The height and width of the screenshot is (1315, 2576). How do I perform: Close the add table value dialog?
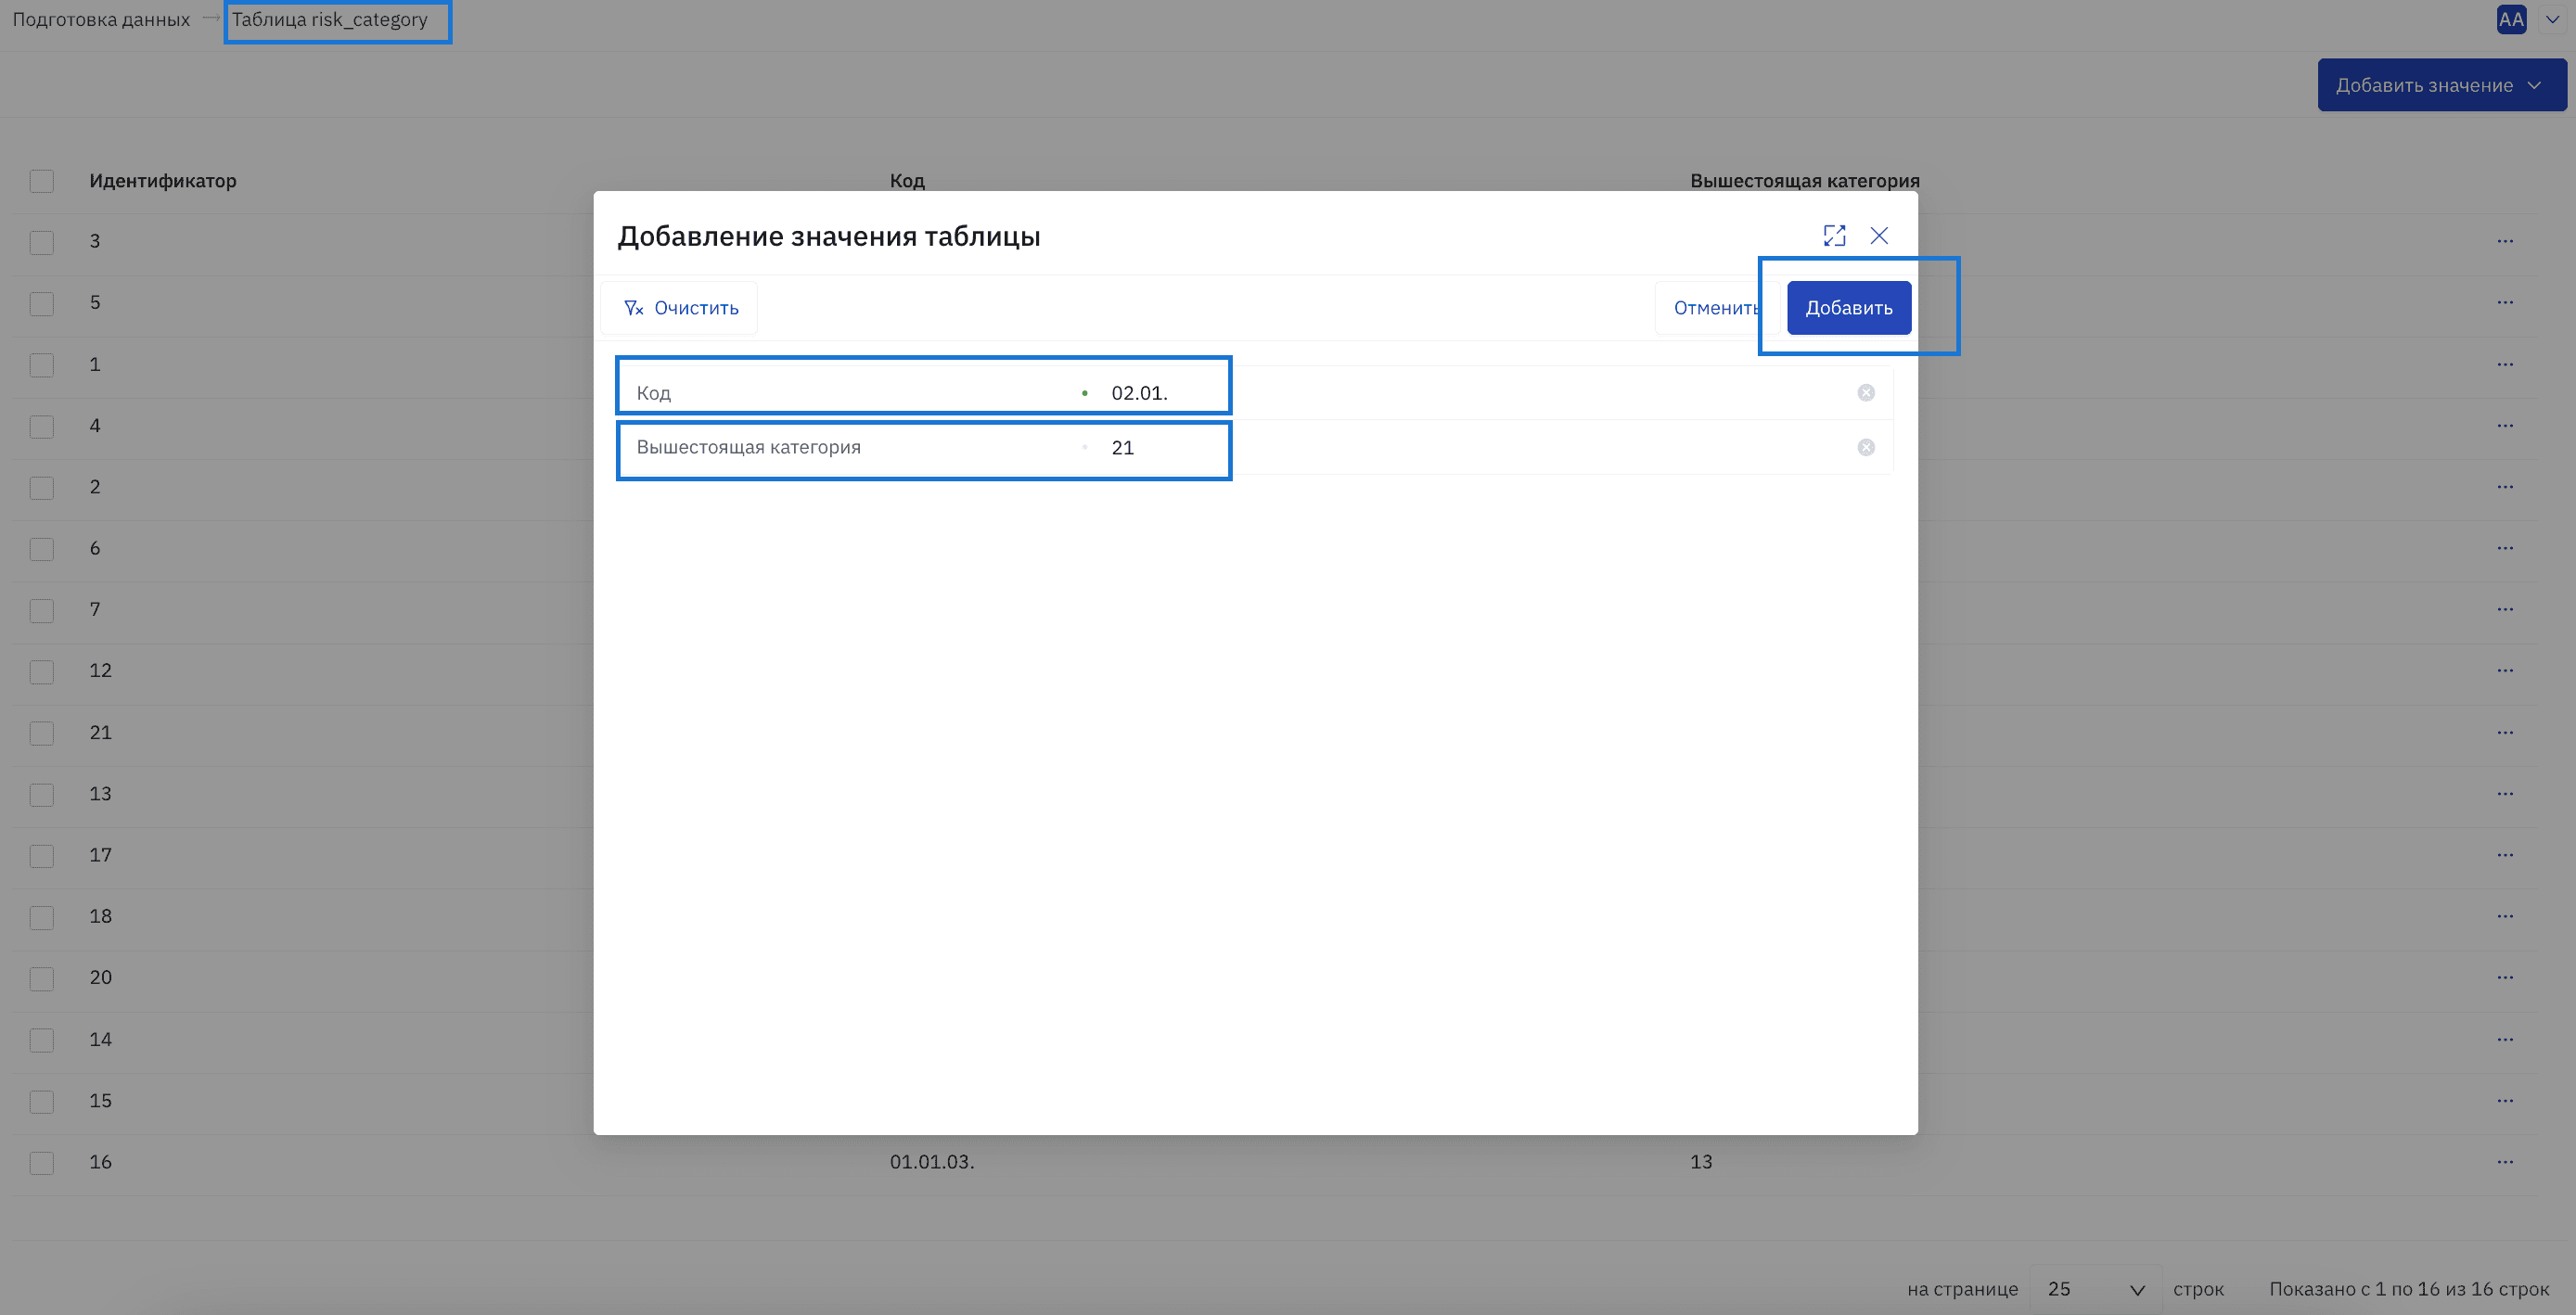point(1879,235)
